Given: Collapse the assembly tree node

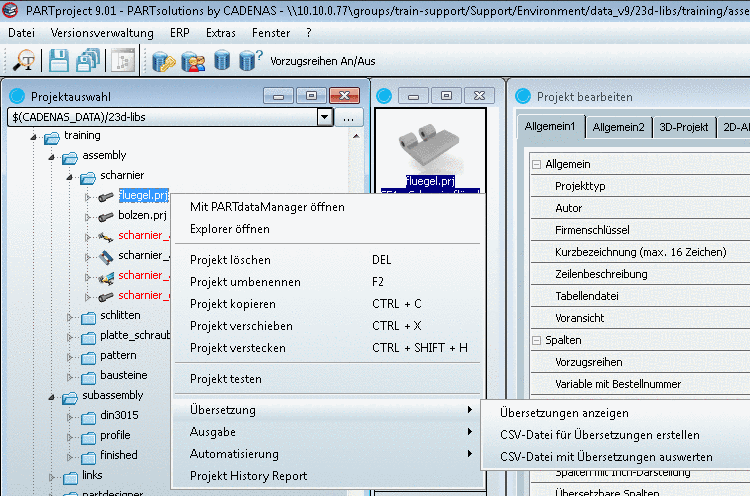Looking at the screenshot, I should [51, 157].
